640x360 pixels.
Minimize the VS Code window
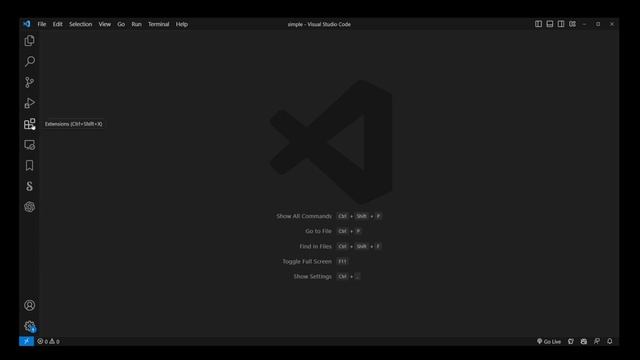[x=584, y=24]
